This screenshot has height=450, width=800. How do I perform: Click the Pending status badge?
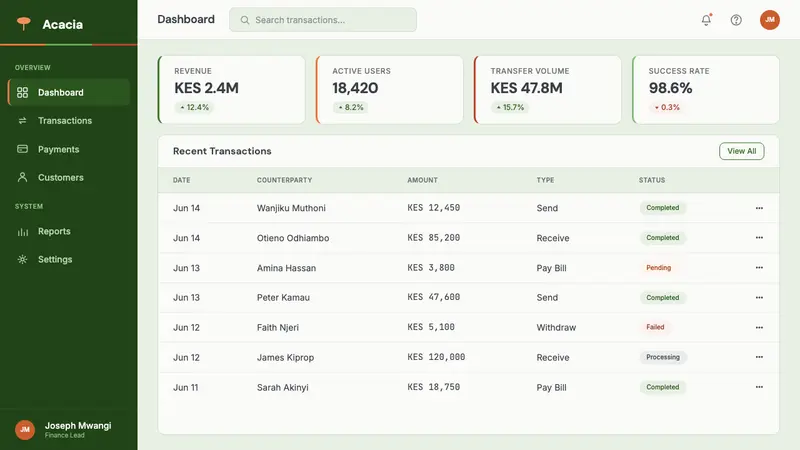(x=658, y=268)
